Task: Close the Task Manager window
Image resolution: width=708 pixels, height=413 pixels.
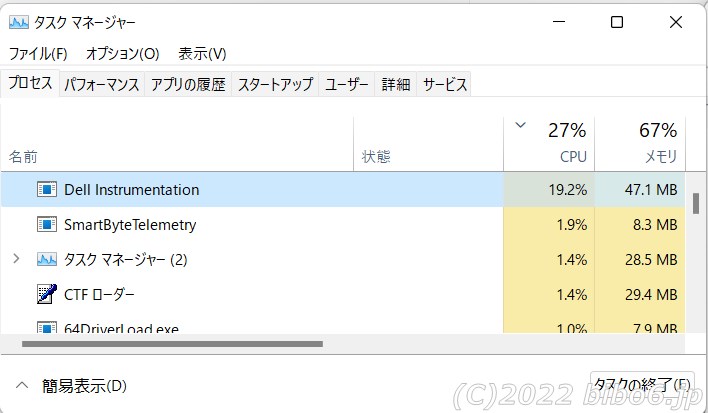Action: tap(676, 22)
